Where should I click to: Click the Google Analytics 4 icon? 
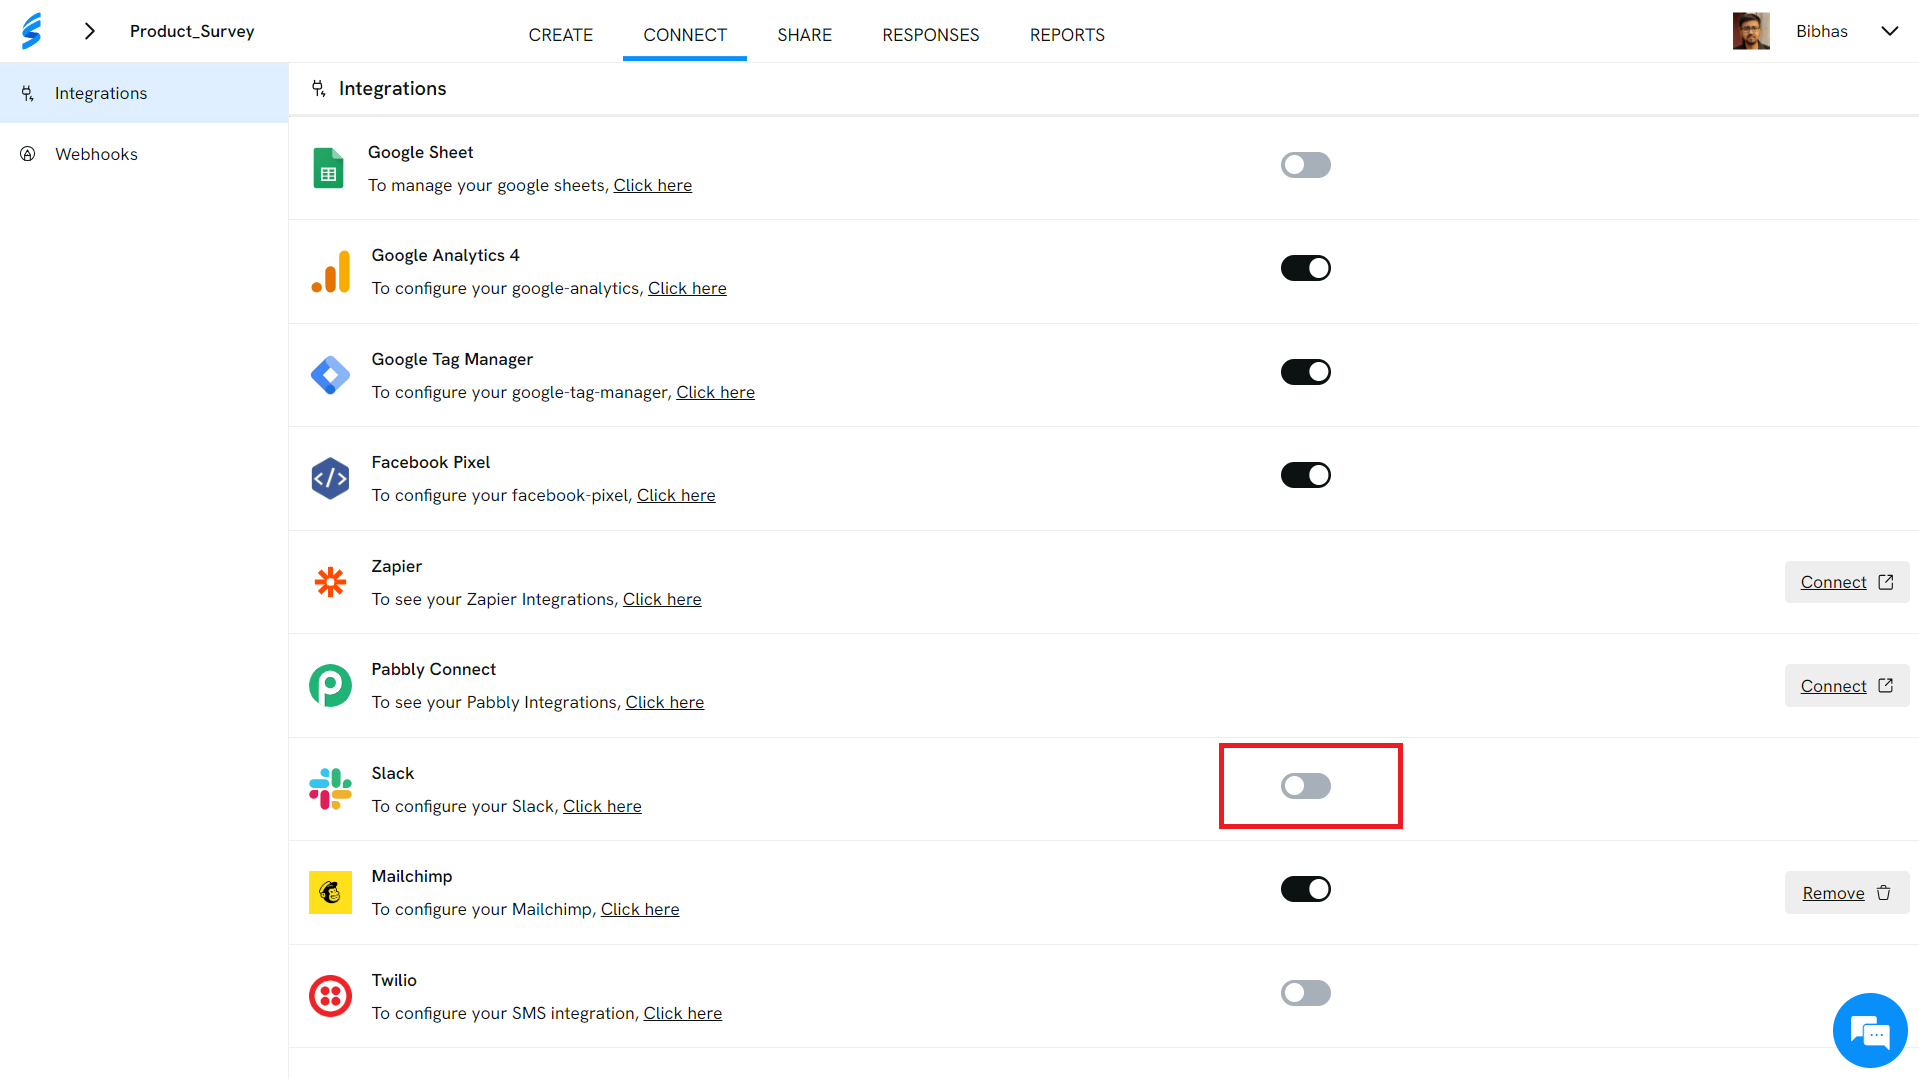click(x=331, y=272)
